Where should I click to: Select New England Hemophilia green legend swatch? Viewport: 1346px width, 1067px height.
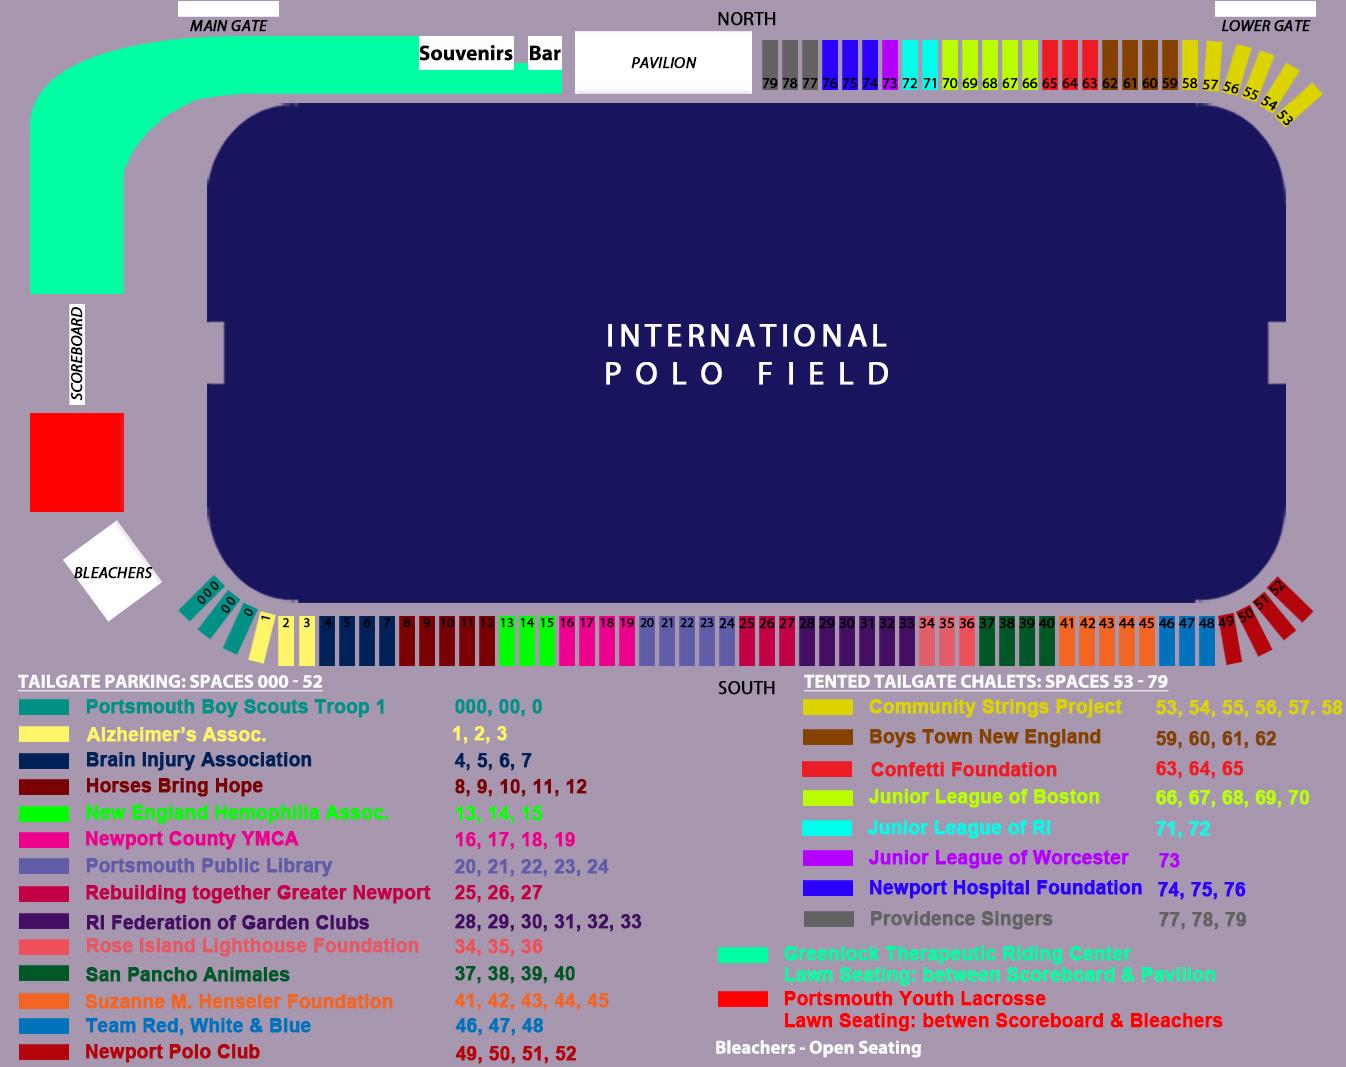[44, 814]
